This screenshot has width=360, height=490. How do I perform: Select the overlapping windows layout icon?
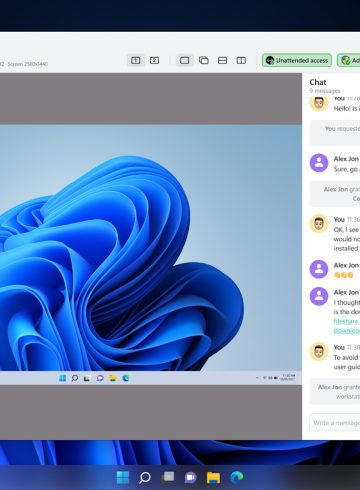[x=204, y=60]
